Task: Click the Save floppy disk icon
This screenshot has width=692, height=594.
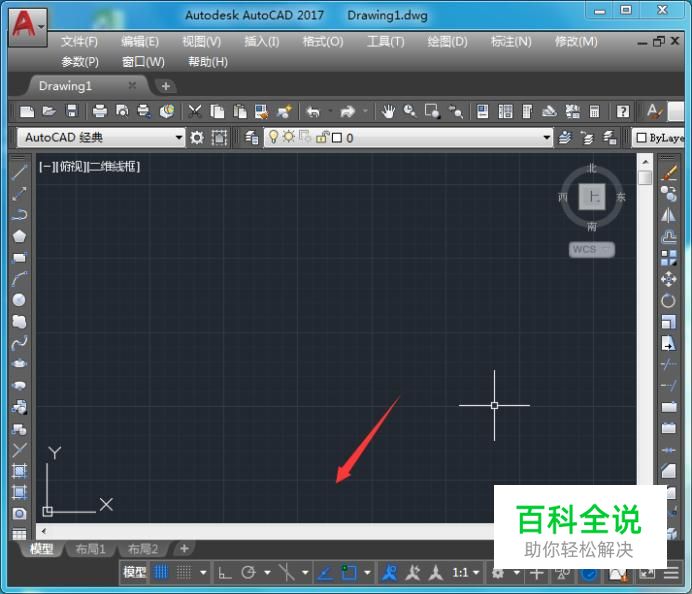Action: (72, 112)
